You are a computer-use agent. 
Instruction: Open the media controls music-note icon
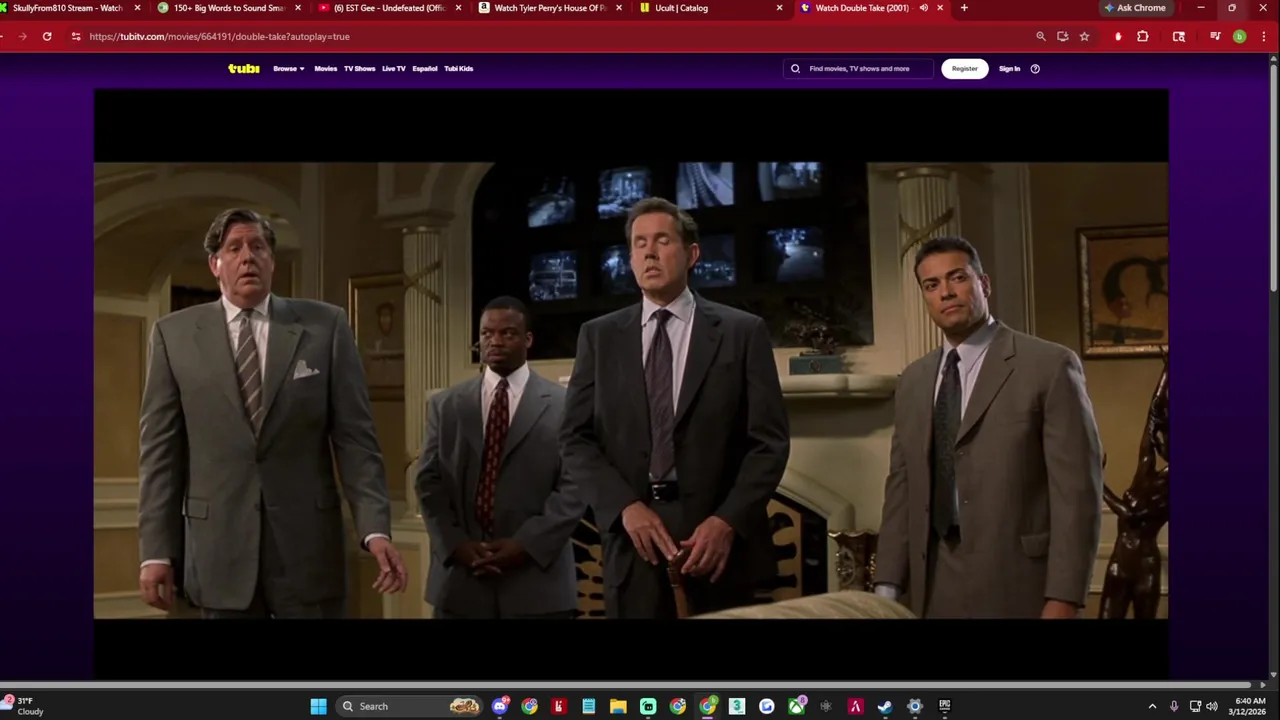pos(1215,36)
